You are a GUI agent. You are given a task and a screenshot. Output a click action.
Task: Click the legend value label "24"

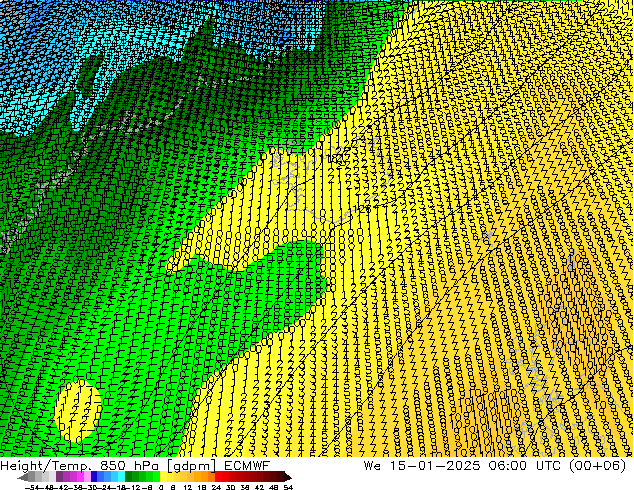(216, 488)
